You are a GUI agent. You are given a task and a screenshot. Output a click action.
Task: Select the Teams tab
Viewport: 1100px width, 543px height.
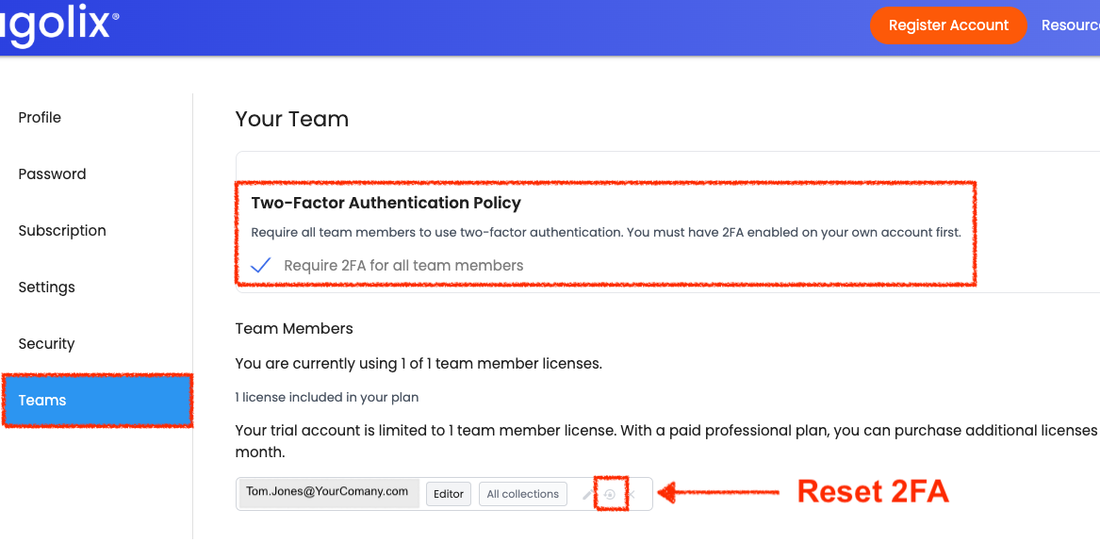click(97, 401)
